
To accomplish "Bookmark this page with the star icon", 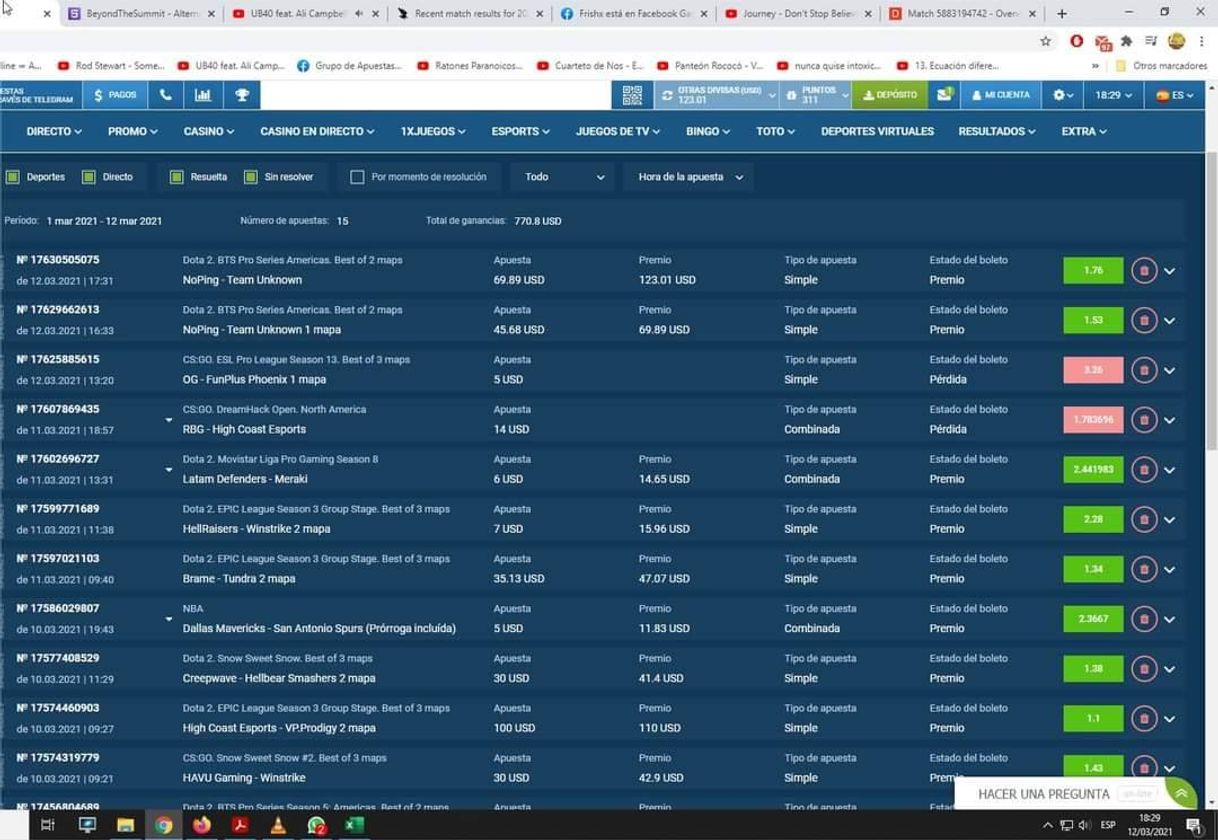I will click(x=1045, y=41).
